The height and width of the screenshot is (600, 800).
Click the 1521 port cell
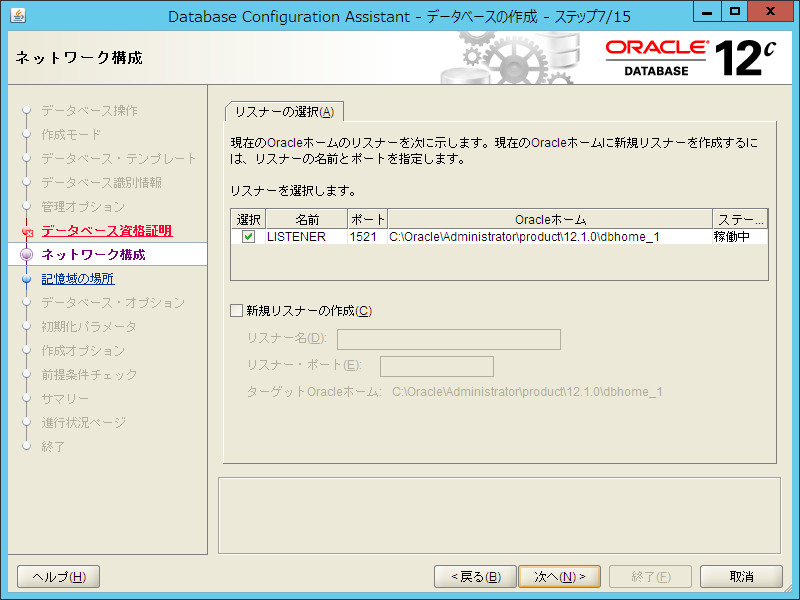tap(368, 237)
